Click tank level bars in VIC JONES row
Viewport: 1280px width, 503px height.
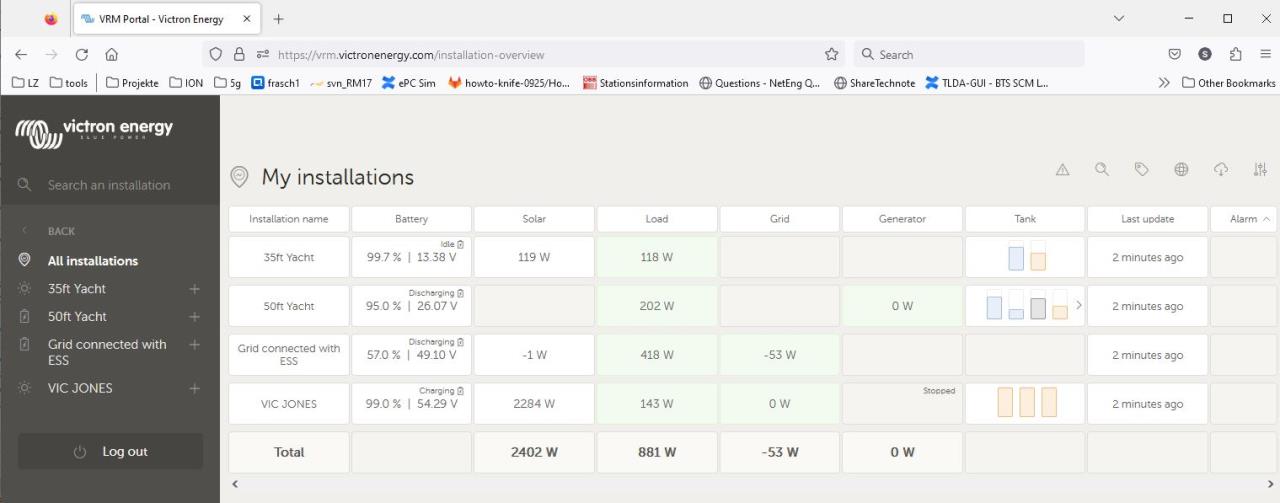(x=1027, y=402)
